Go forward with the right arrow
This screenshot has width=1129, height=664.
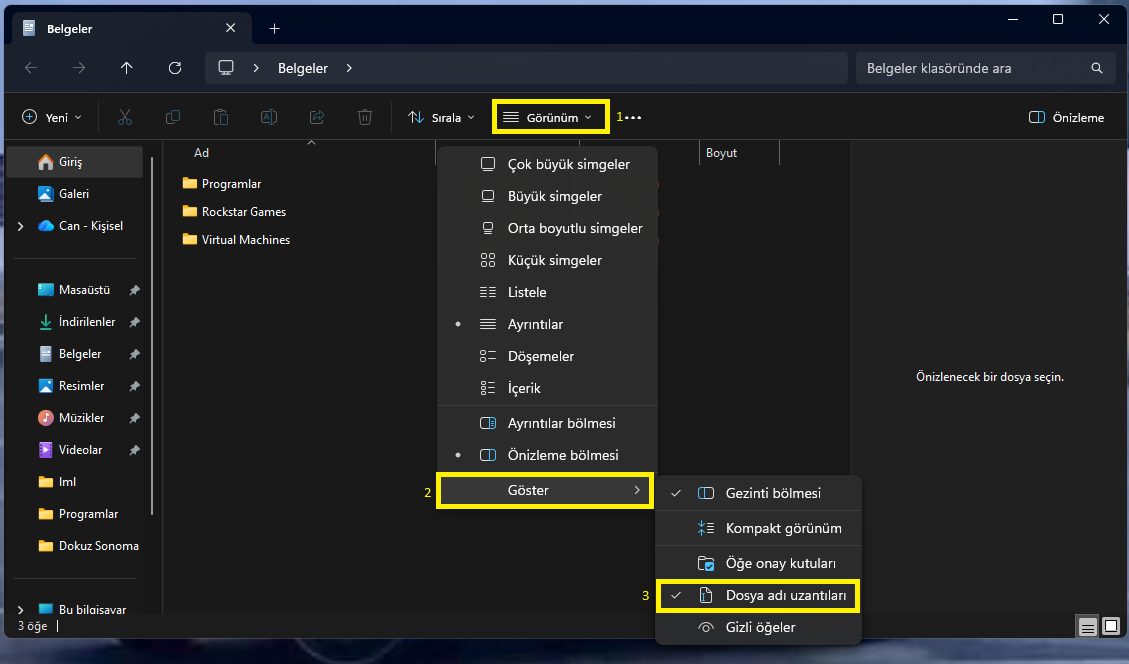pyautogui.click(x=78, y=68)
